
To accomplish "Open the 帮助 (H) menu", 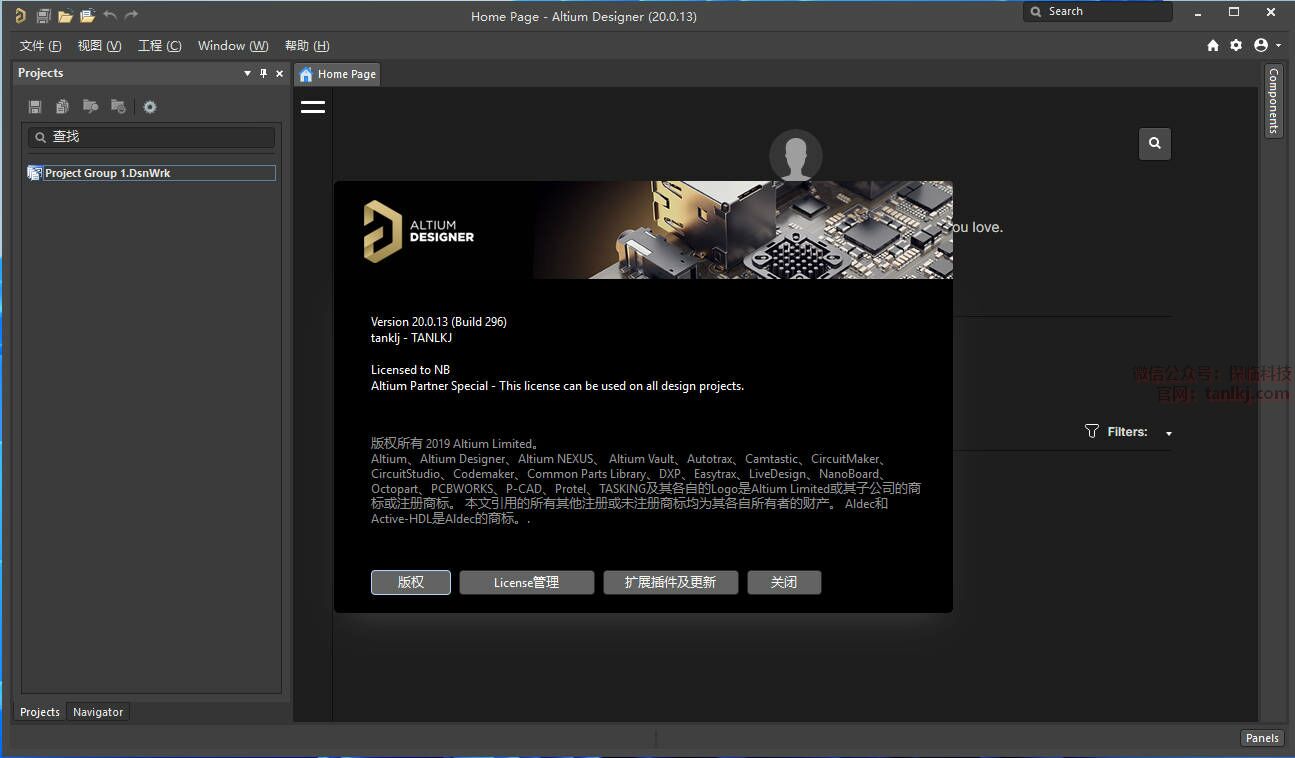I will coord(307,46).
